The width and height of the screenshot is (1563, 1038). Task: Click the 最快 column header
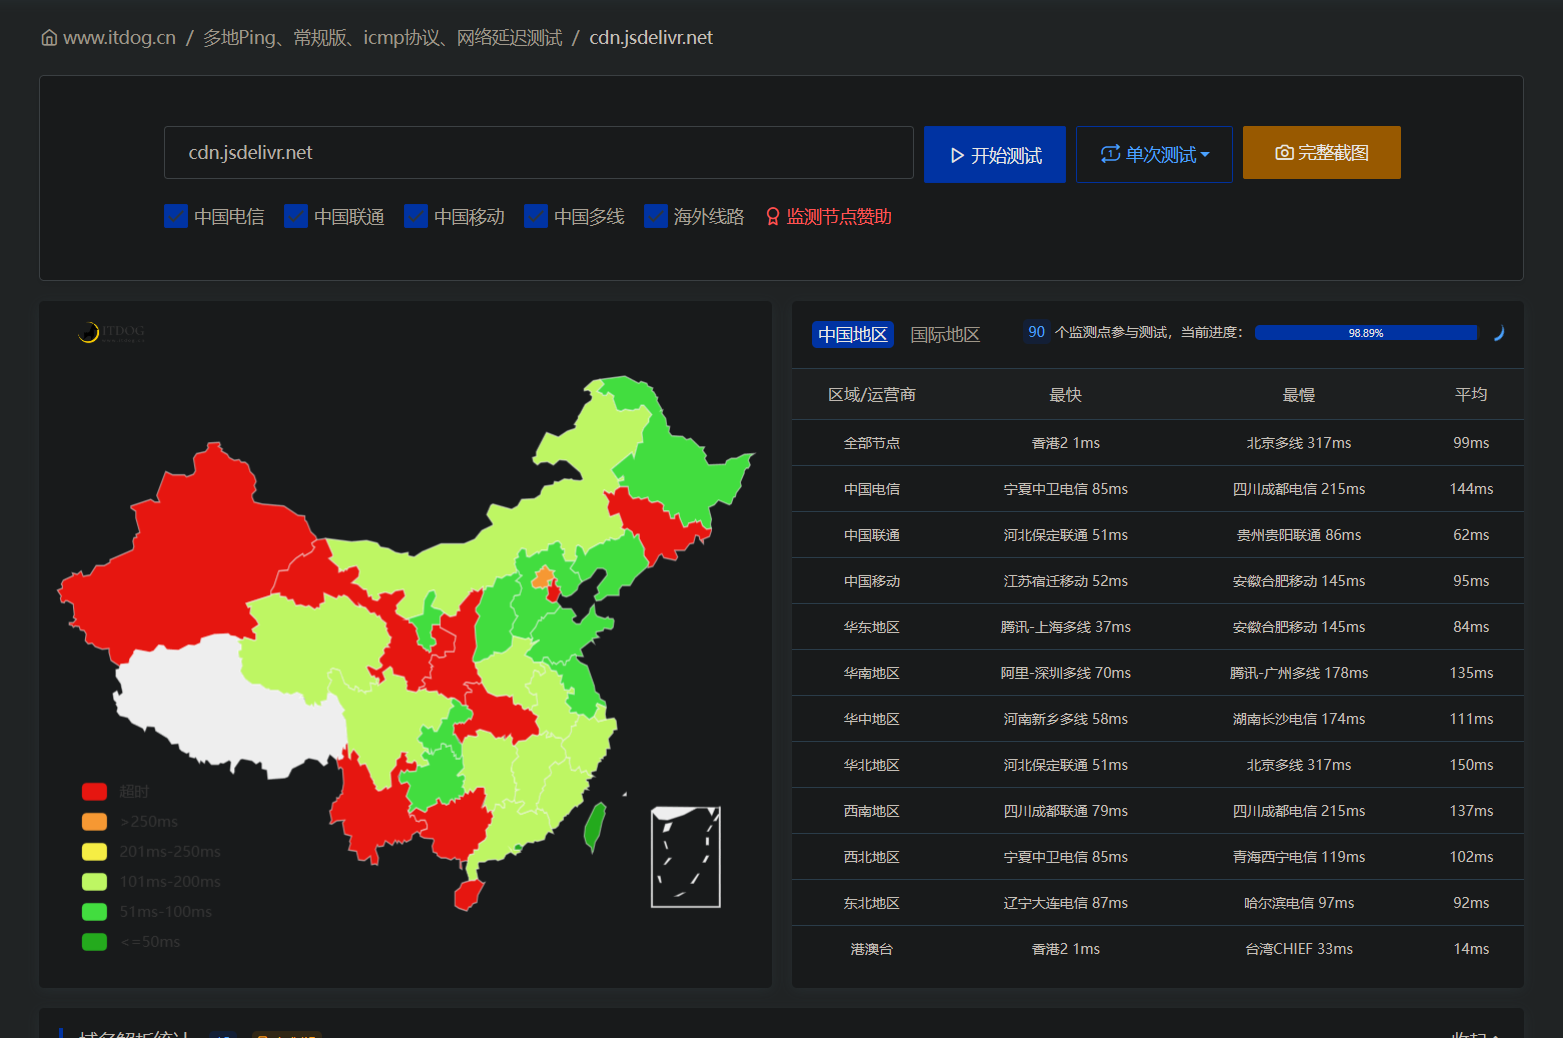[x=1066, y=395]
